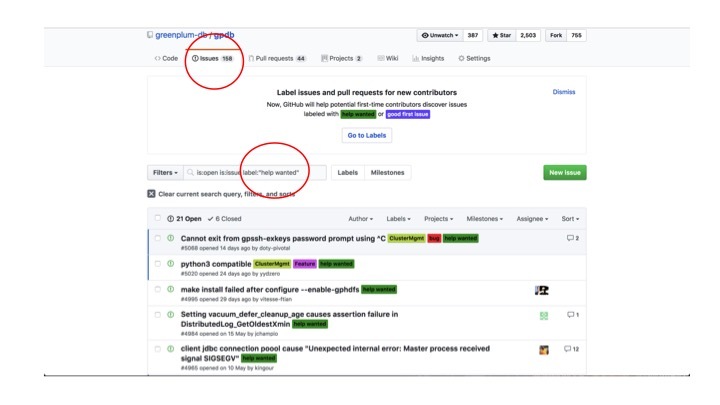Viewport: 720px width, 405px height.
Task: Open issue make install failed after configure
Action: [x=270, y=290]
